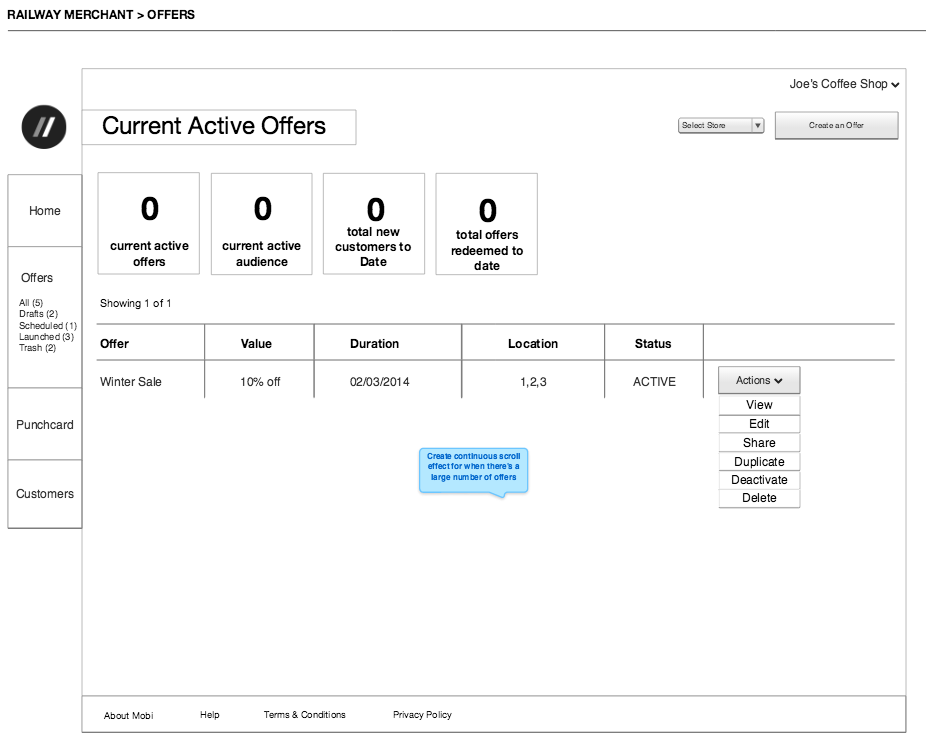Open the Terms & Conditions footer link
Image resolution: width=926 pixels, height=740 pixels.
pyautogui.click(x=304, y=715)
